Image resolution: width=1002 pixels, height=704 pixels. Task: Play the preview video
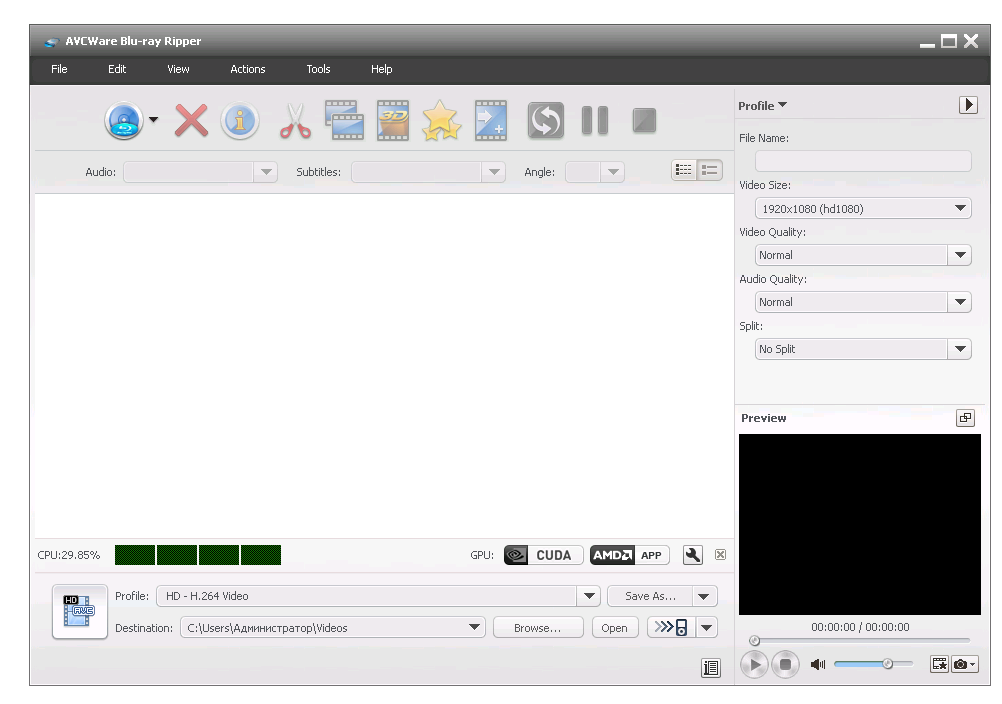[x=754, y=664]
